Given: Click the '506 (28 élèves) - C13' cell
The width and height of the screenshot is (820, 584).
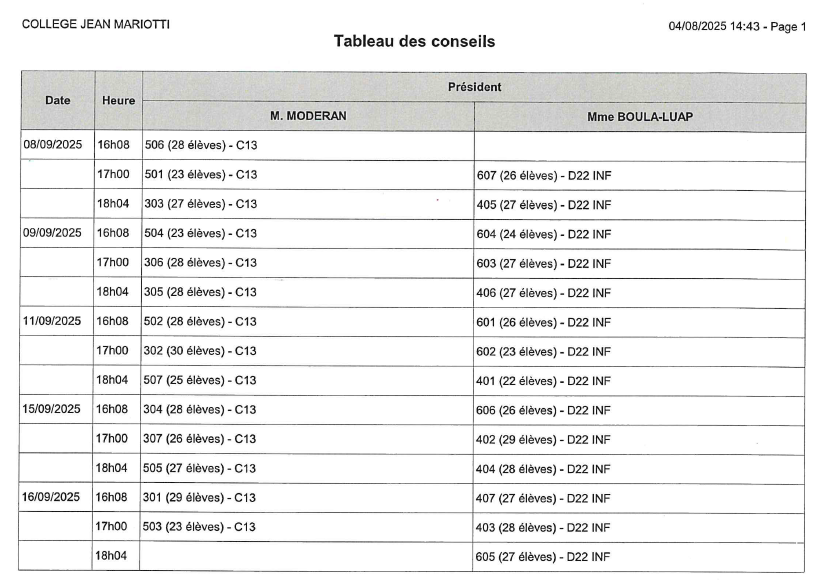Looking at the screenshot, I should (x=201, y=146).
